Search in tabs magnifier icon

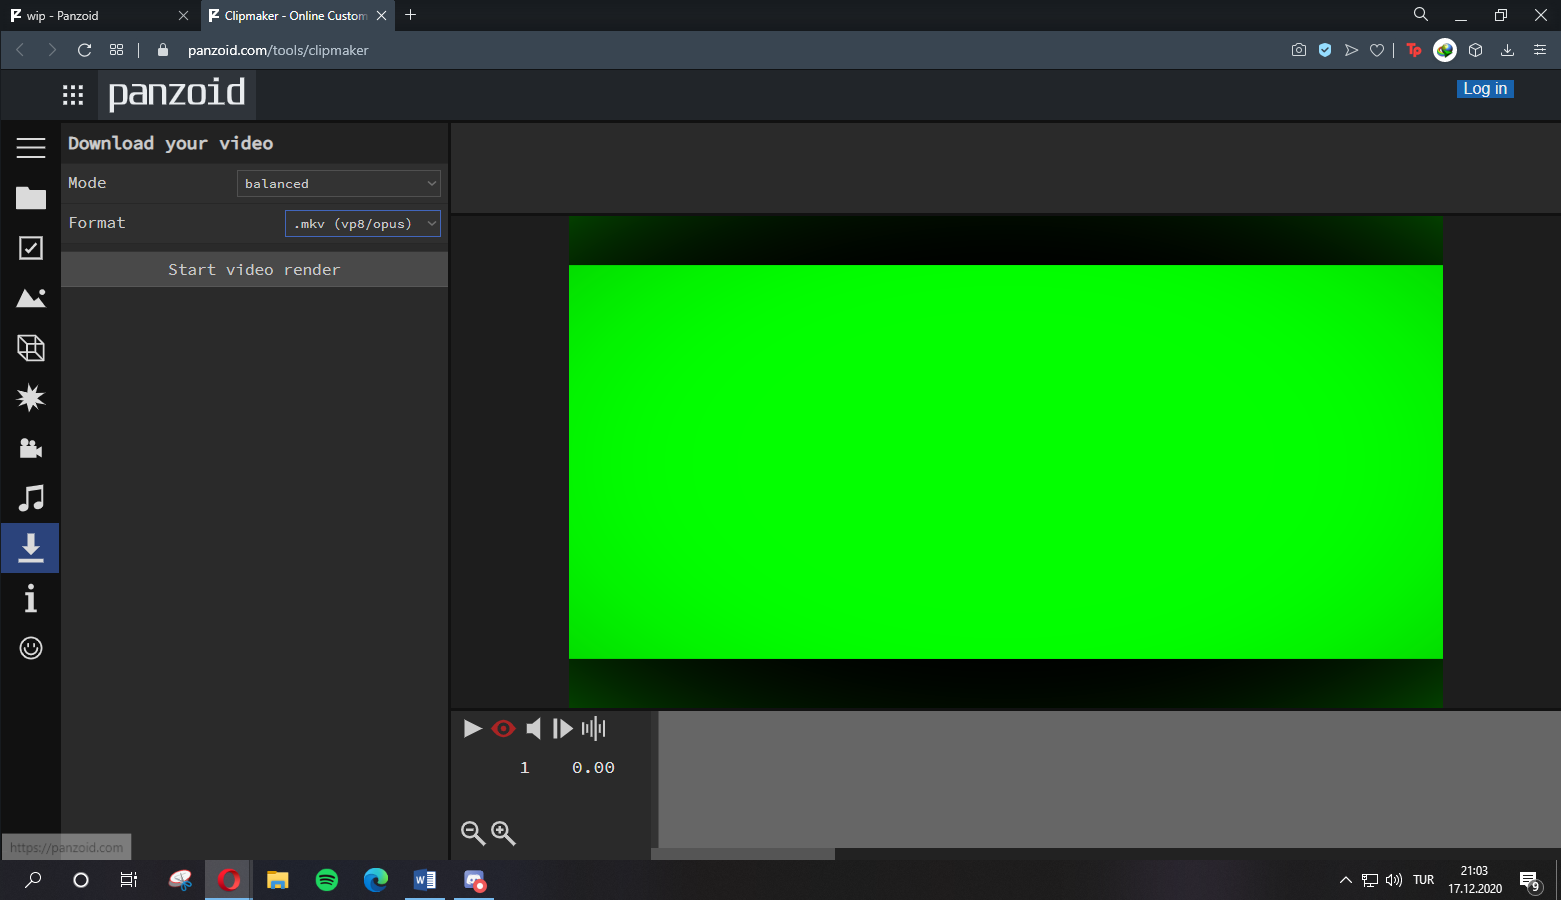[1420, 15]
